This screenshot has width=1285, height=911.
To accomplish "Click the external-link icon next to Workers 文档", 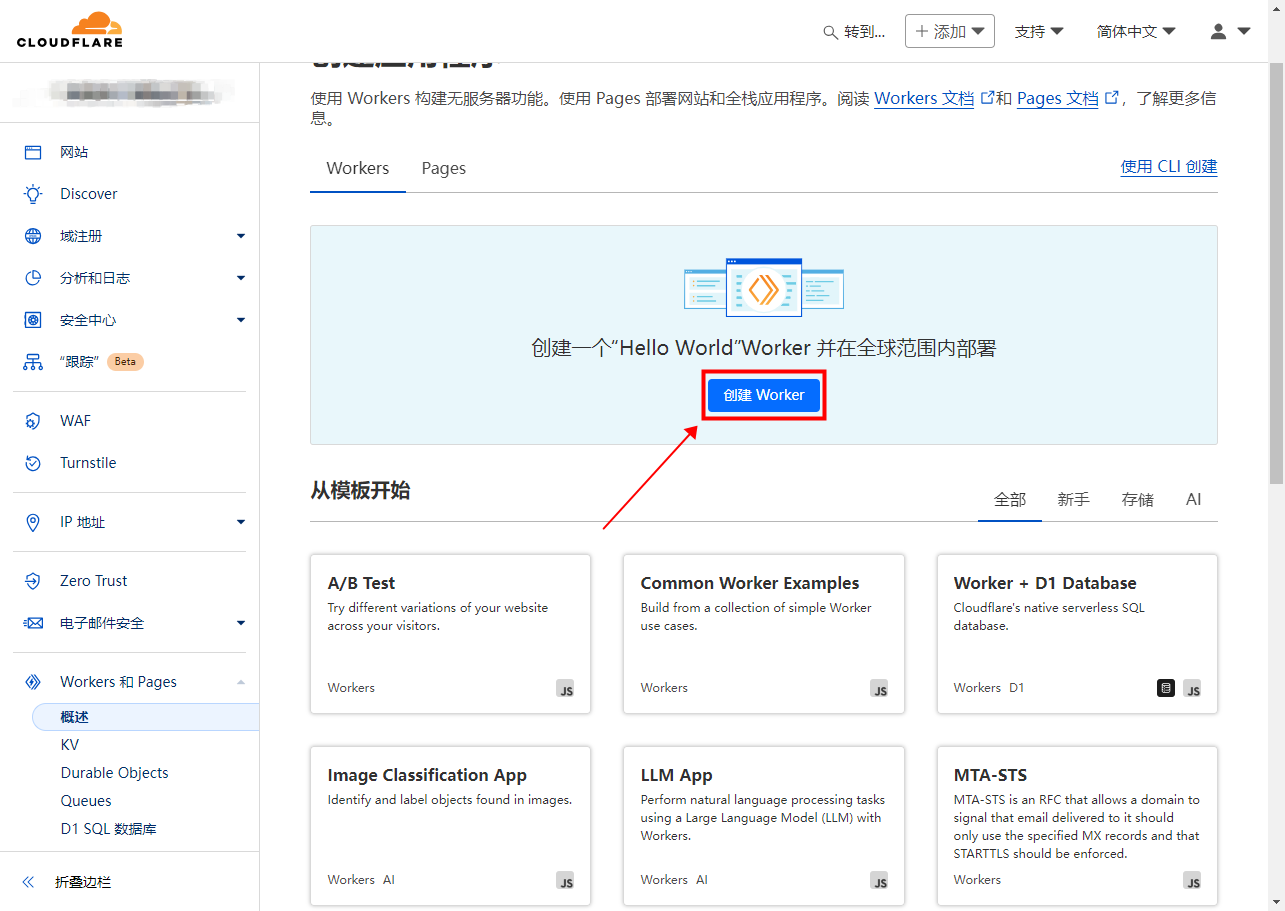I will 987,98.
